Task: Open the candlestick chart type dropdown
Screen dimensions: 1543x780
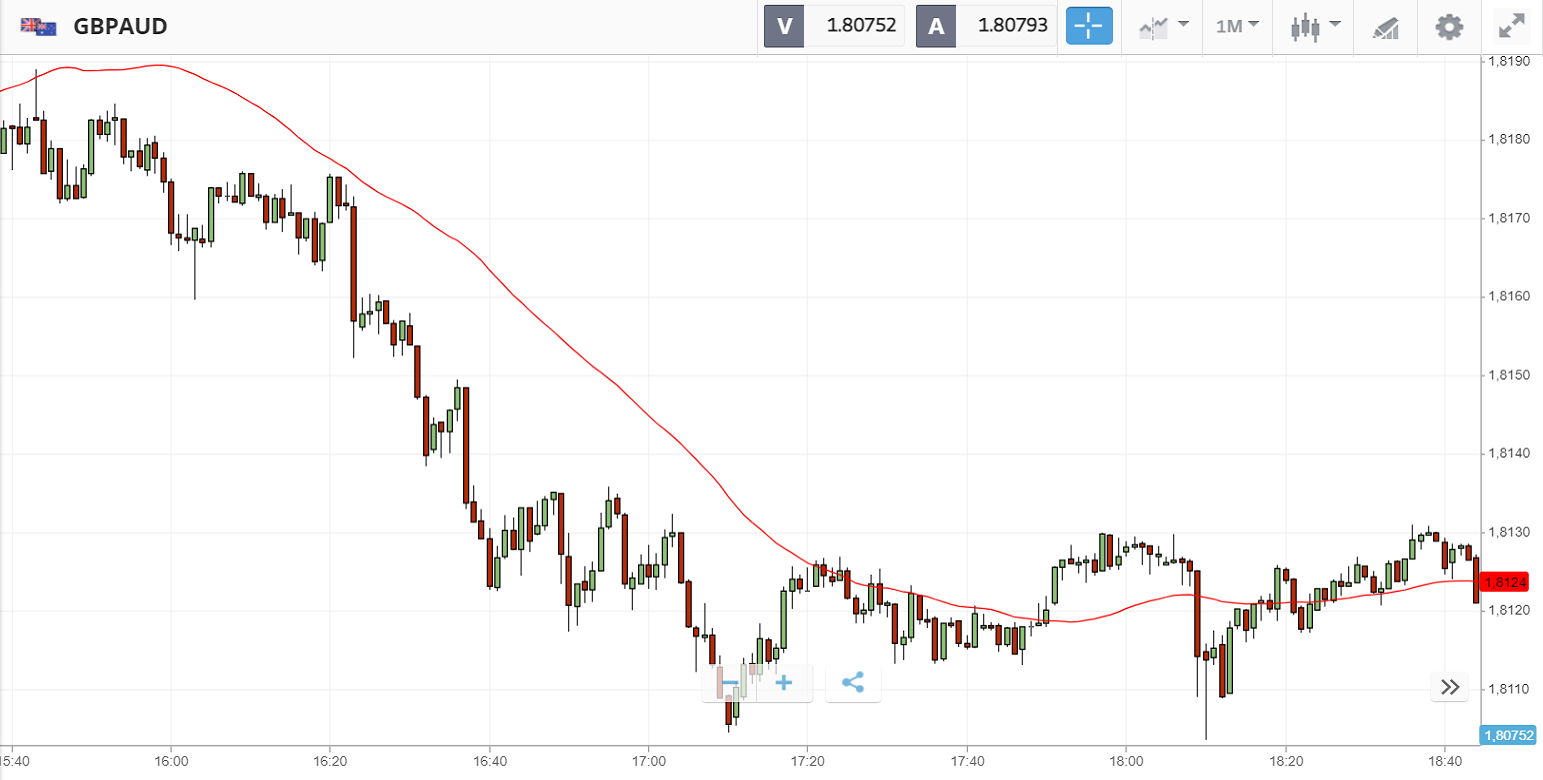Action: point(1314,26)
